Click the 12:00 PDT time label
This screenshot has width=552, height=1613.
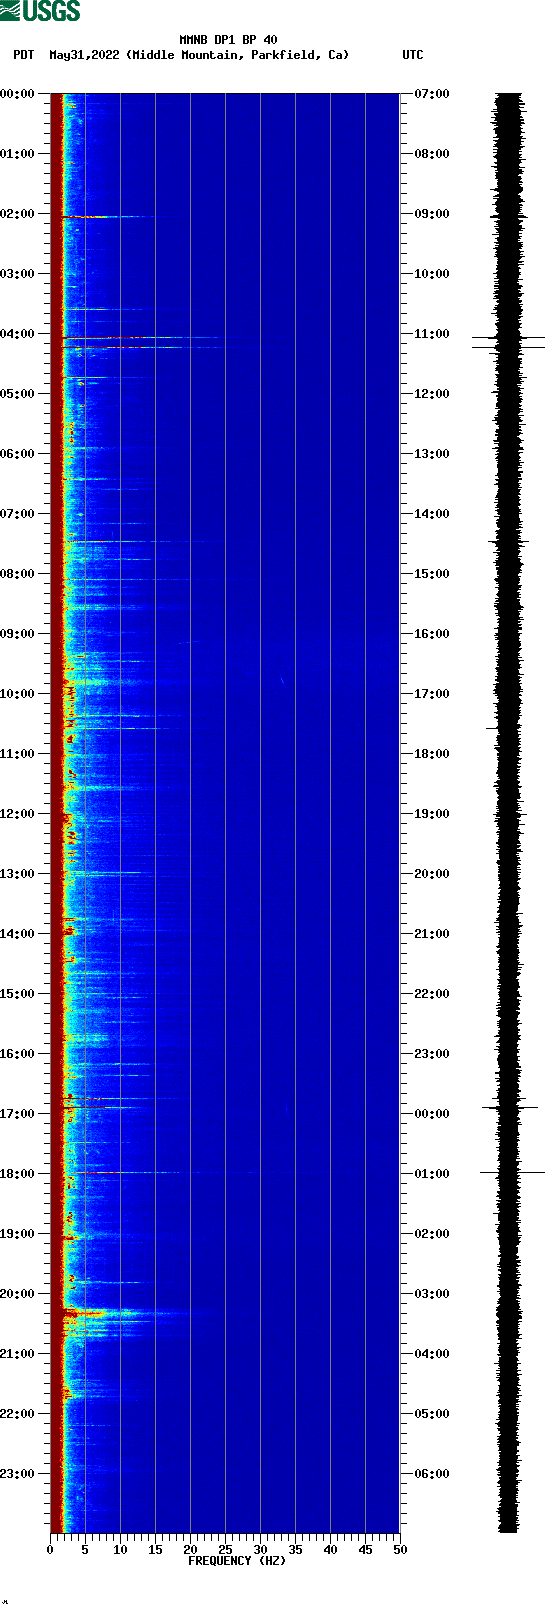(17, 814)
